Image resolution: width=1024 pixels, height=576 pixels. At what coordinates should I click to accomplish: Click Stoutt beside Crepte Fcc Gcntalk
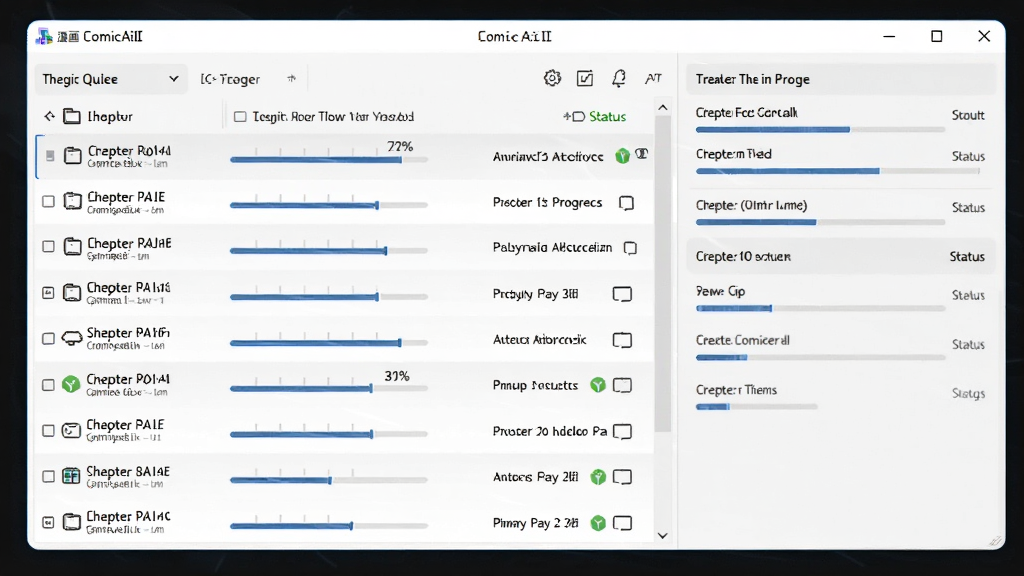(968, 115)
